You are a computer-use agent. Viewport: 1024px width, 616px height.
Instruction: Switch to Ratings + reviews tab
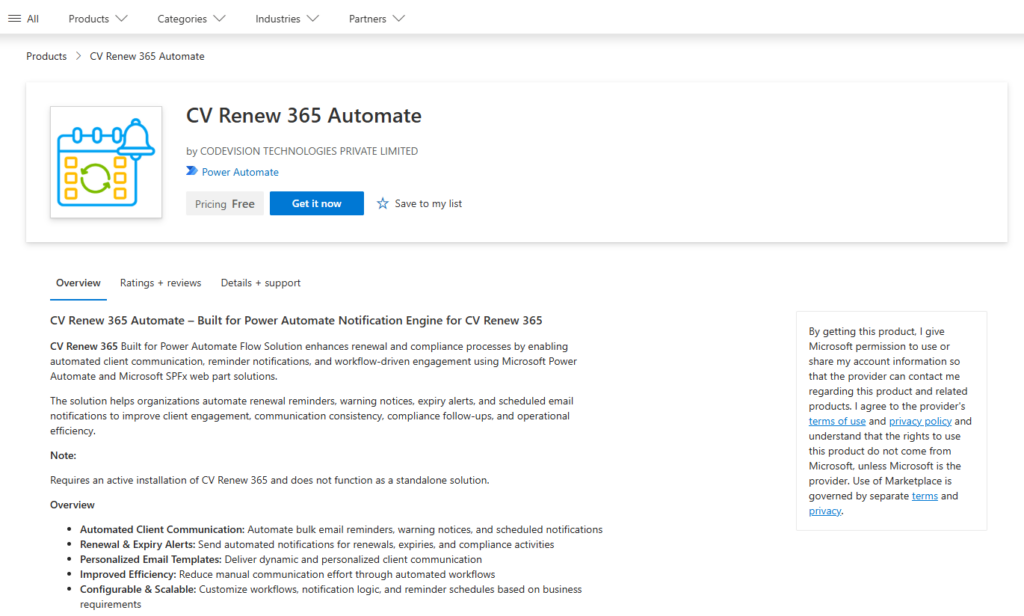[x=161, y=283]
